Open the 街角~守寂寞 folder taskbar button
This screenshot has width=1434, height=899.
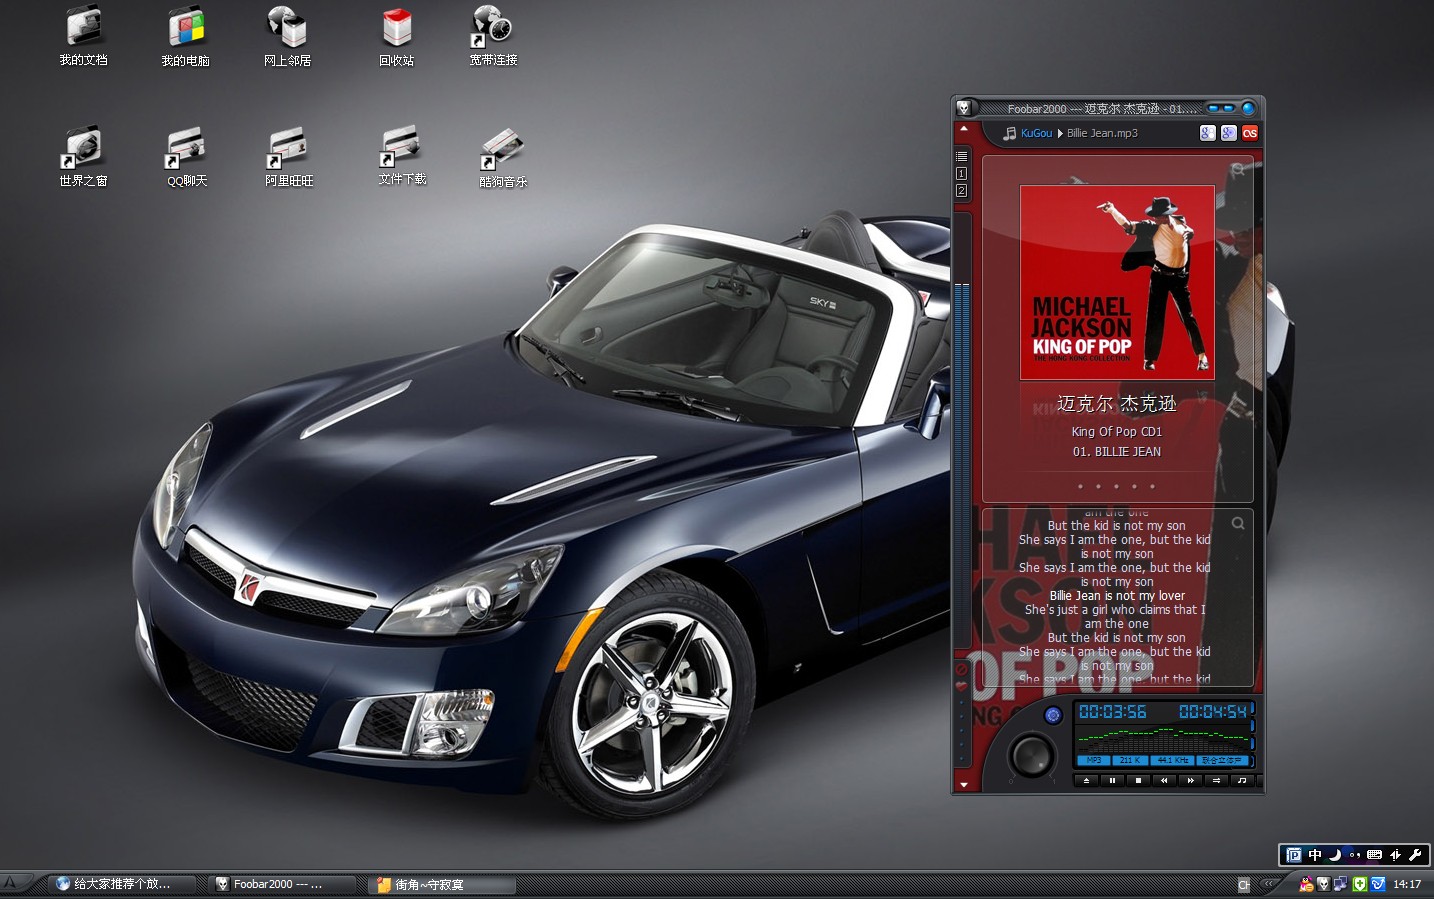pyautogui.click(x=441, y=884)
